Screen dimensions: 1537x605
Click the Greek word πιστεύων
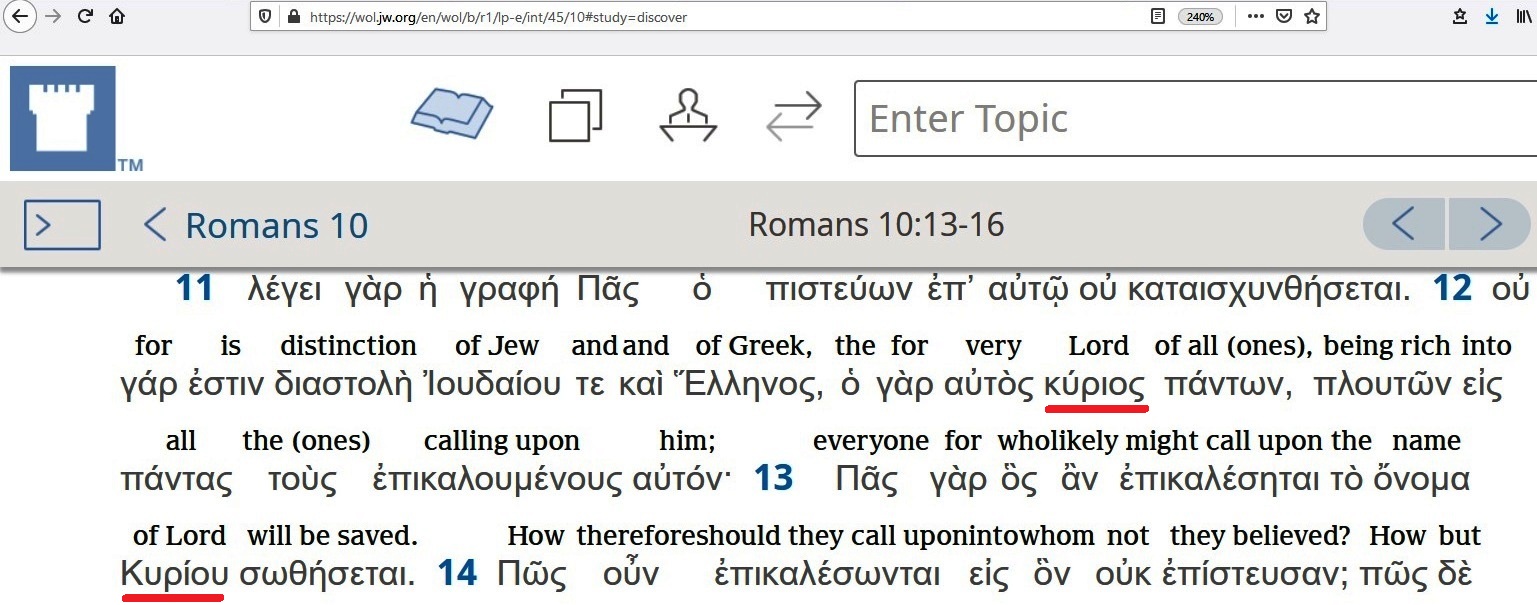[x=839, y=291]
